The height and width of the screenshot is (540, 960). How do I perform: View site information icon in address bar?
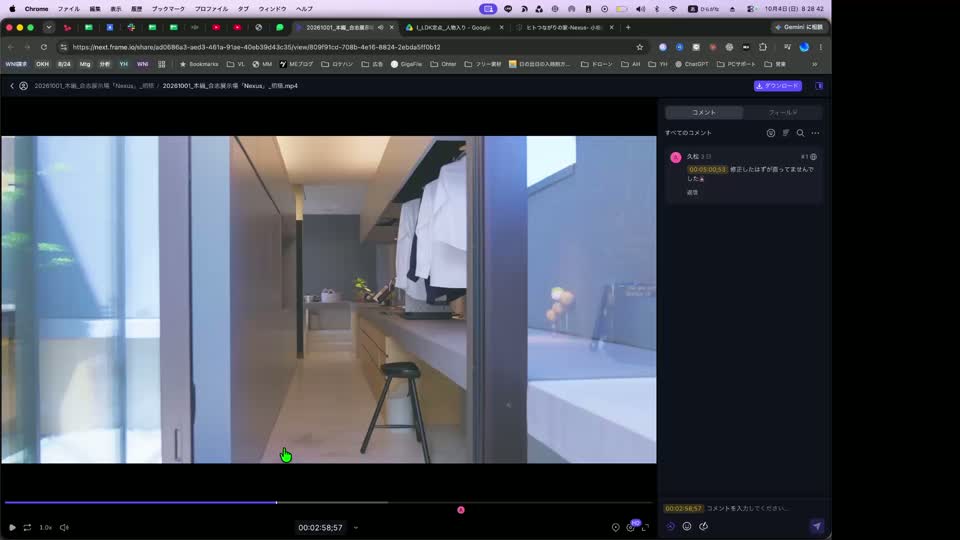tap(63, 47)
